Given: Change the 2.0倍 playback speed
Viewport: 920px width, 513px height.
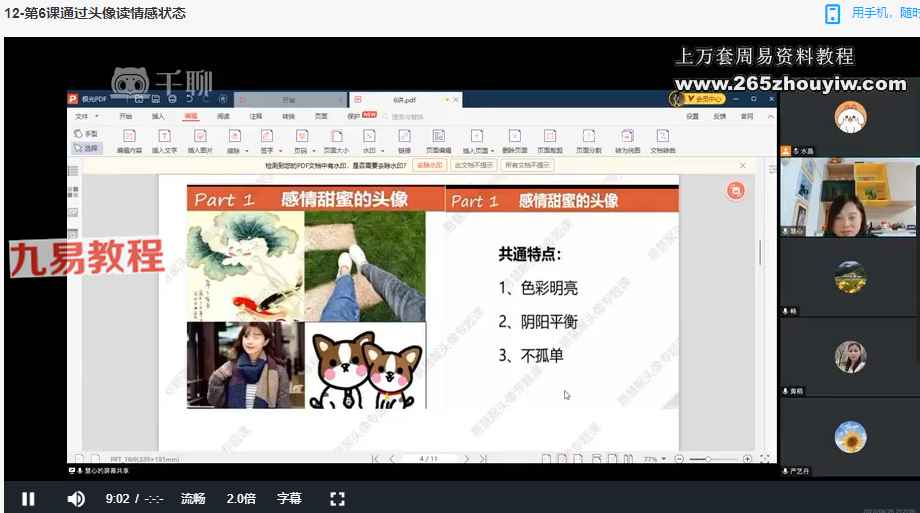Looking at the screenshot, I should pyautogui.click(x=241, y=499).
